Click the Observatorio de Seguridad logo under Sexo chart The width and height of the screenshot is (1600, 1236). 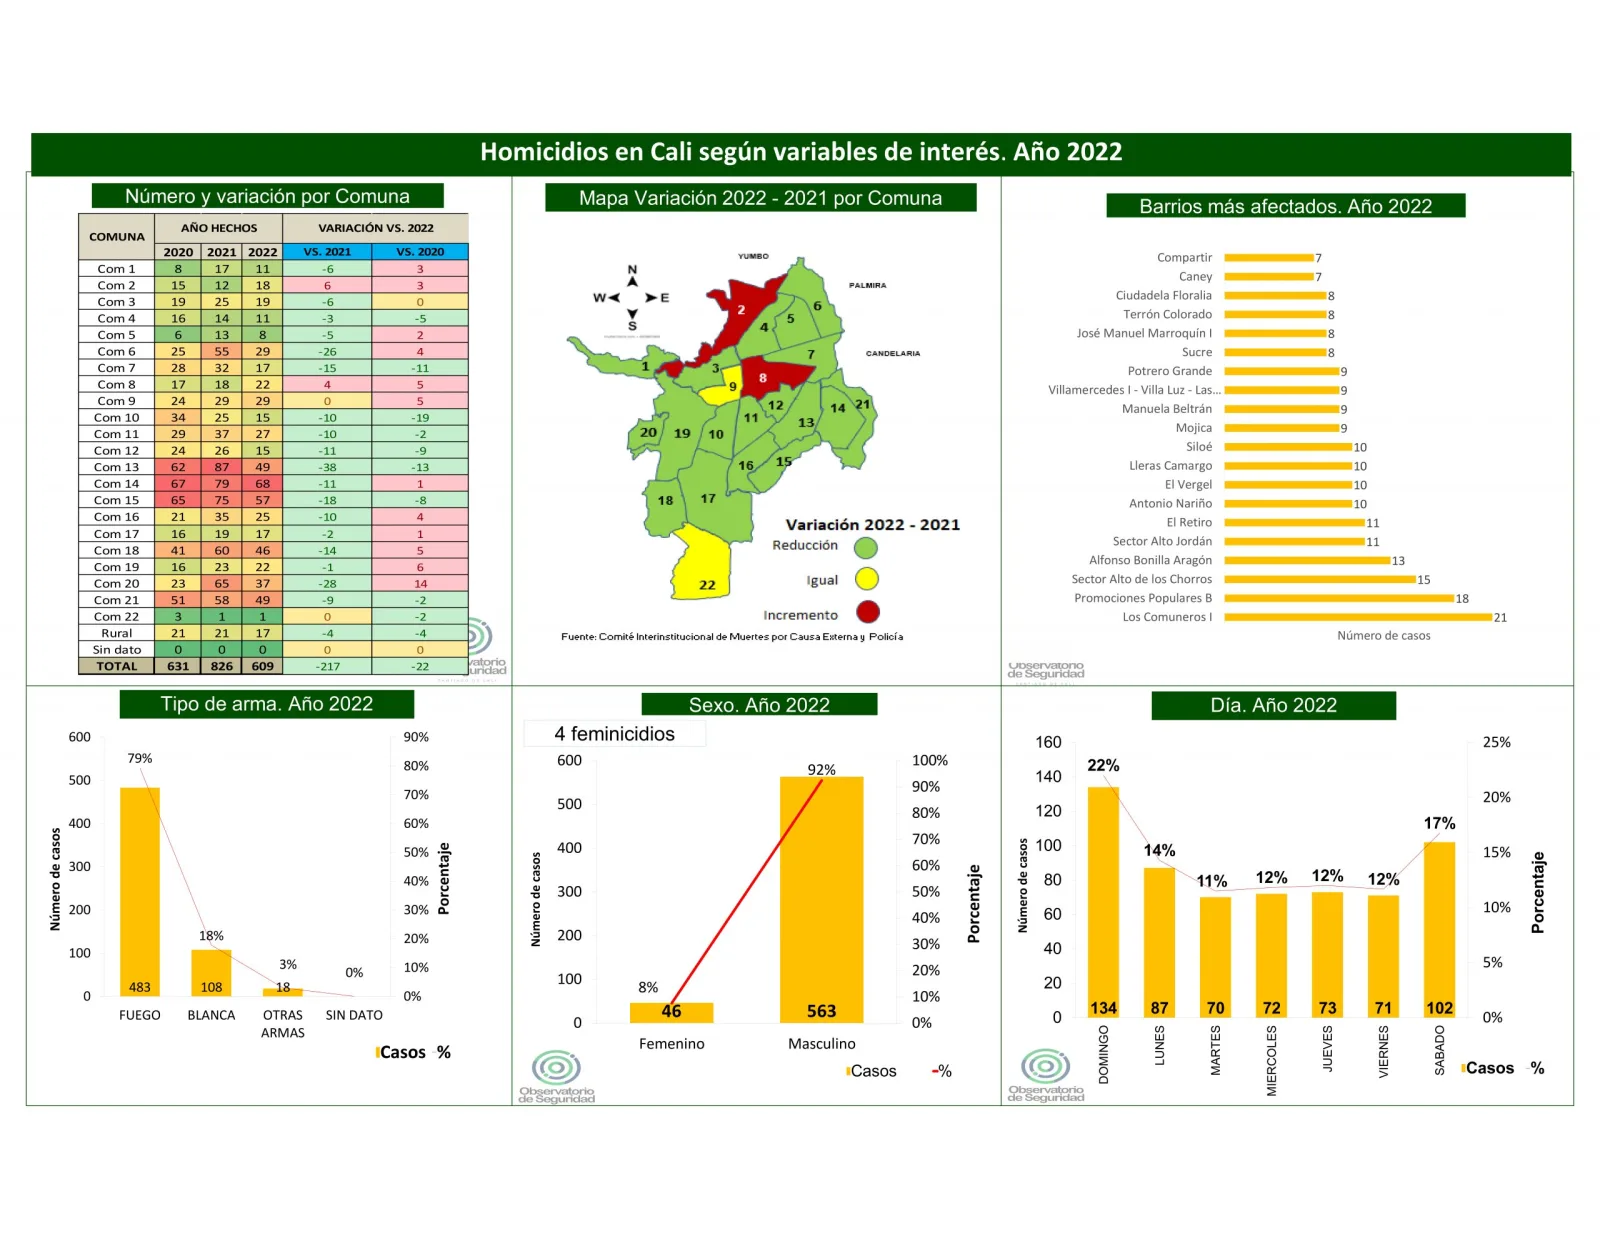[x=557, y=1077]
